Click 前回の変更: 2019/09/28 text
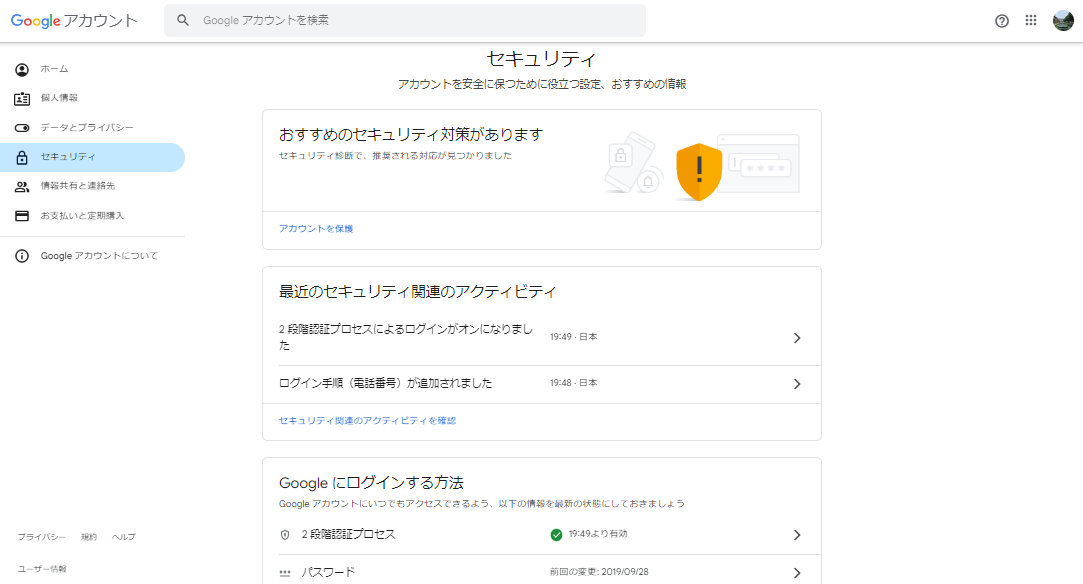Image resolution: width=1083 pixels, height=584 pixels. [x=599, y=572]
